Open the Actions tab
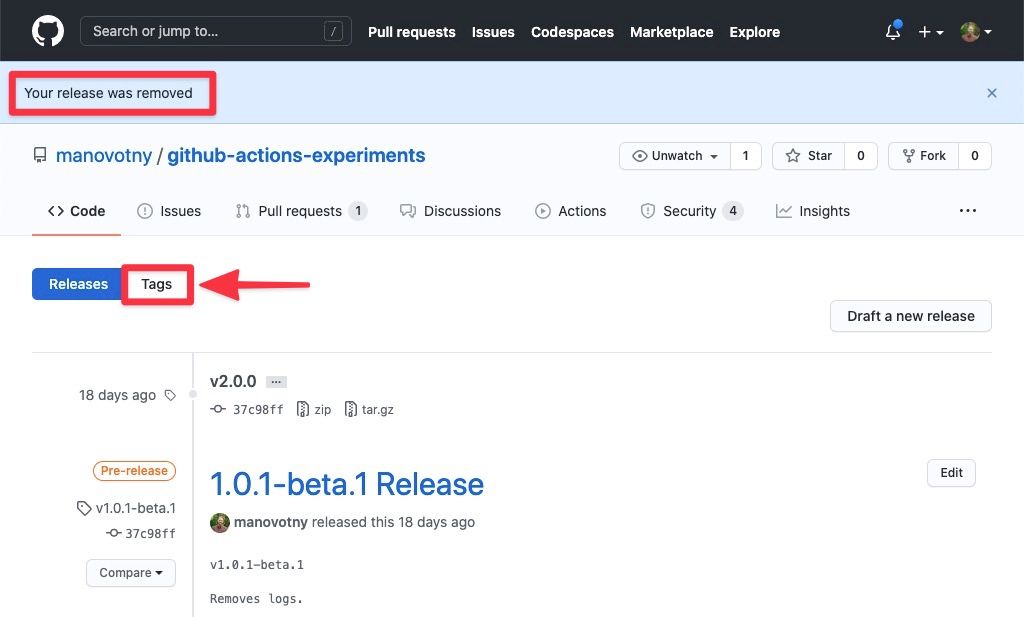 571,211
